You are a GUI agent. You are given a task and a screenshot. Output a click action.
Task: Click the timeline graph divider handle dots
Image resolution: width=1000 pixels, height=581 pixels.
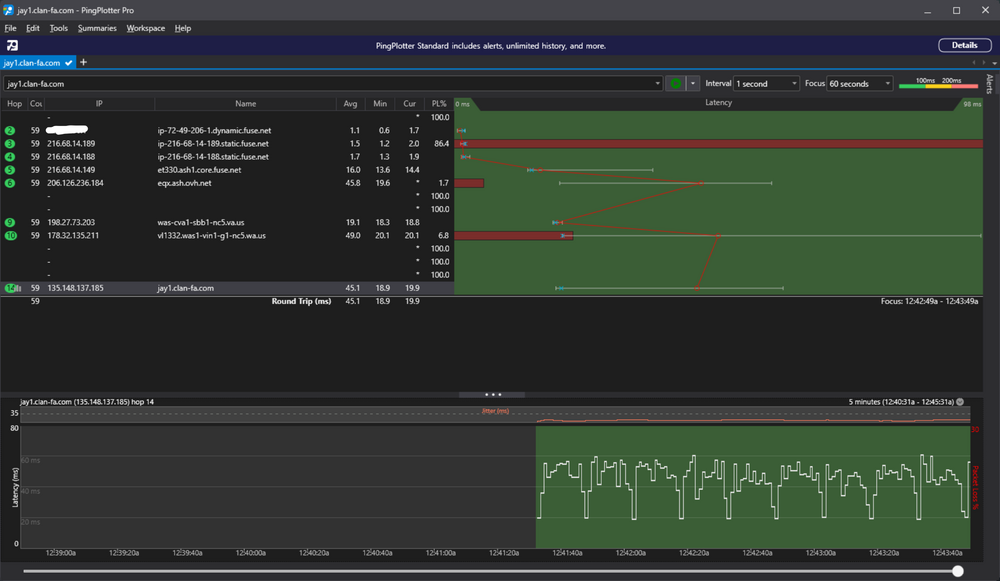click(492, 395)
